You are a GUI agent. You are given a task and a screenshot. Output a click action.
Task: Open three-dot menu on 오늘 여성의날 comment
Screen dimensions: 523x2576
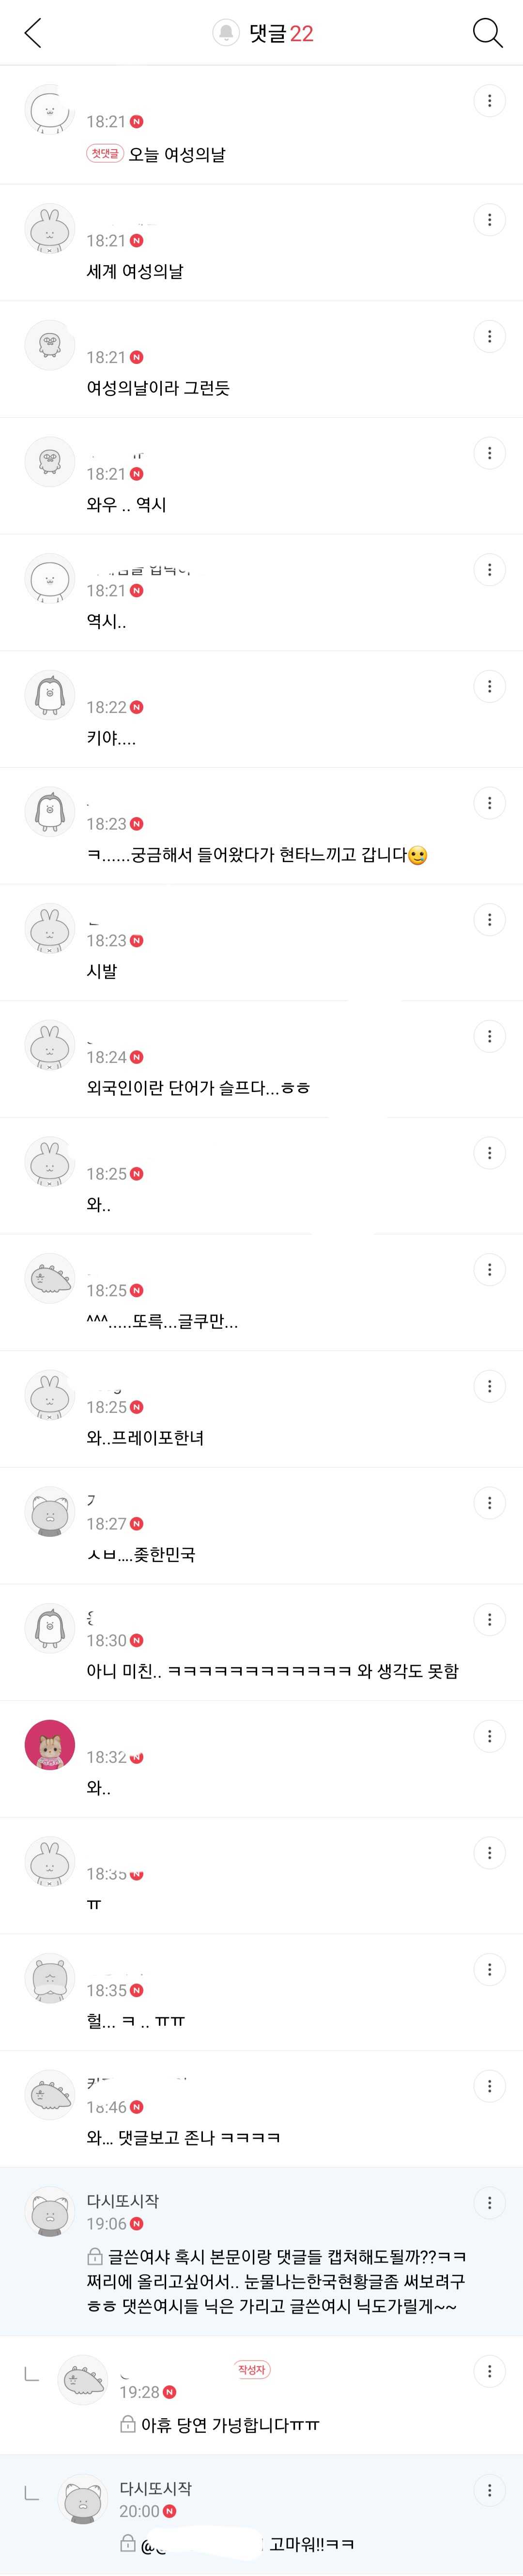click(489, 100)
